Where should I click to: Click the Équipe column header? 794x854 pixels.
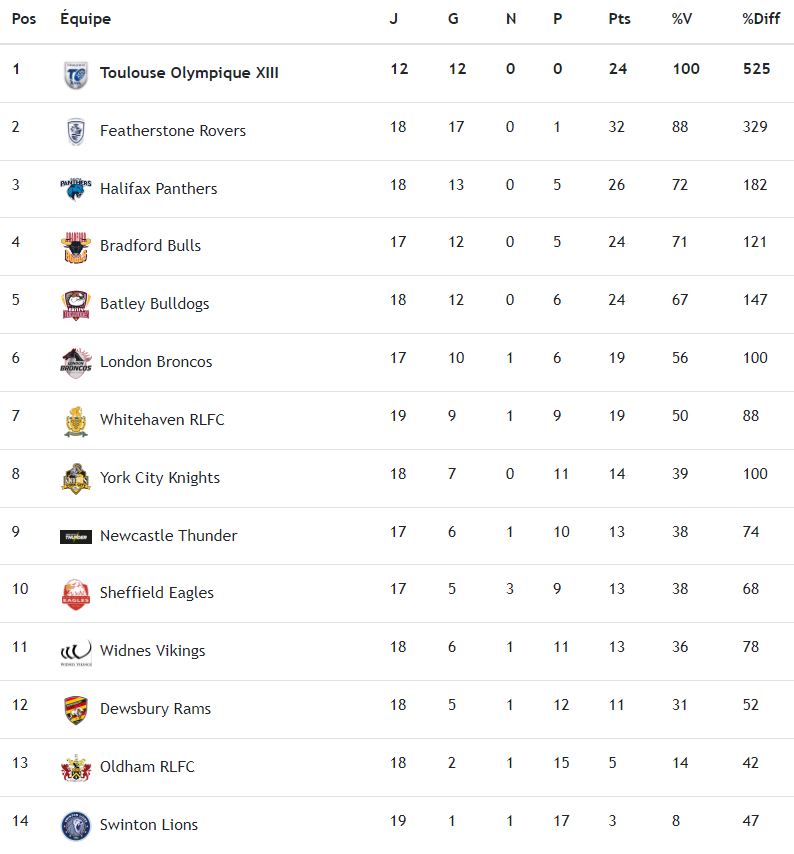pos(85,19)
